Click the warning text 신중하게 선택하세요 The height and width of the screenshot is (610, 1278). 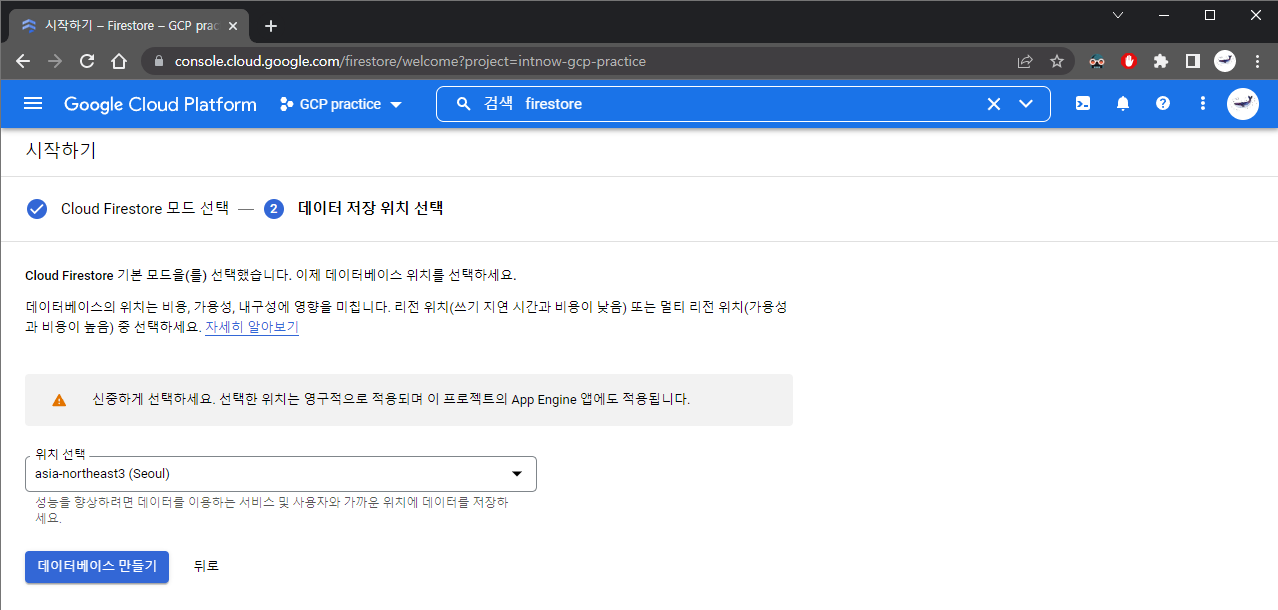coord(391,399)
